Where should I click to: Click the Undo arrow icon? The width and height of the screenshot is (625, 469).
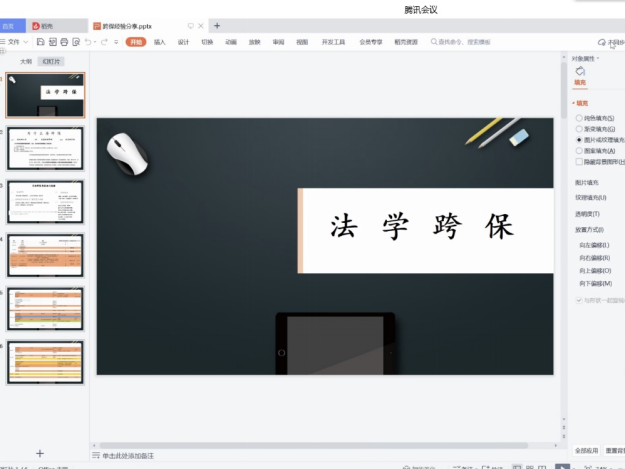click(88, 42)
